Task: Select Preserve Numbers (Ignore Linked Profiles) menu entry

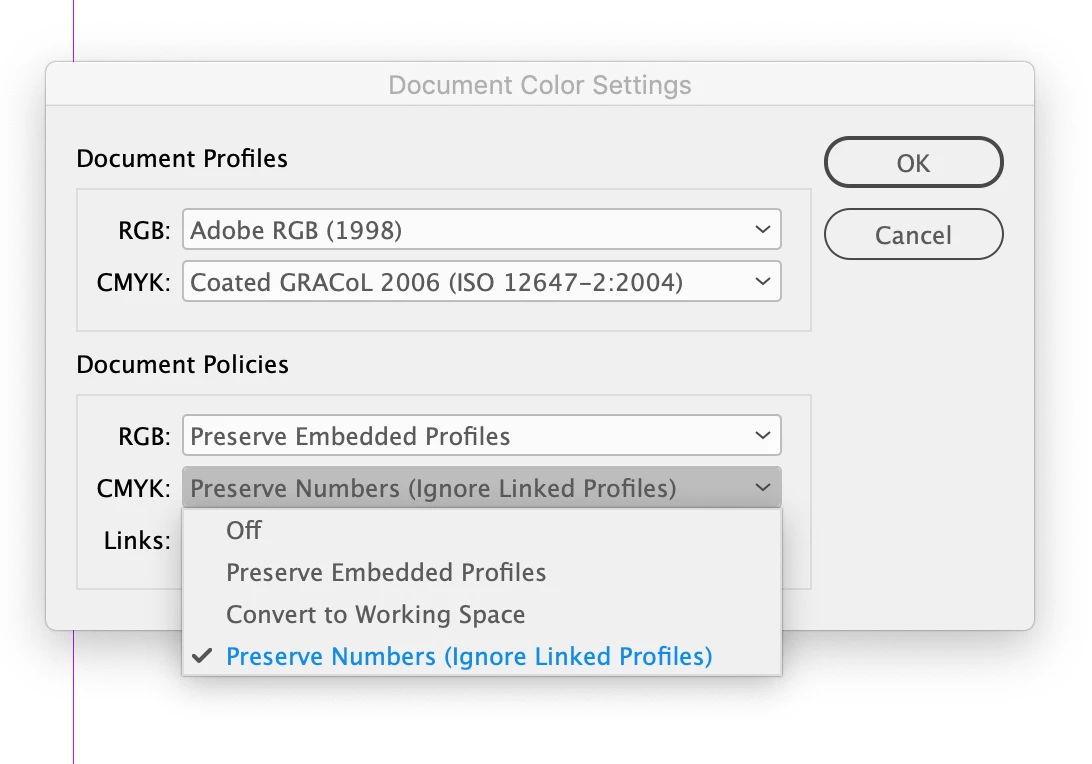Action: 469,657
